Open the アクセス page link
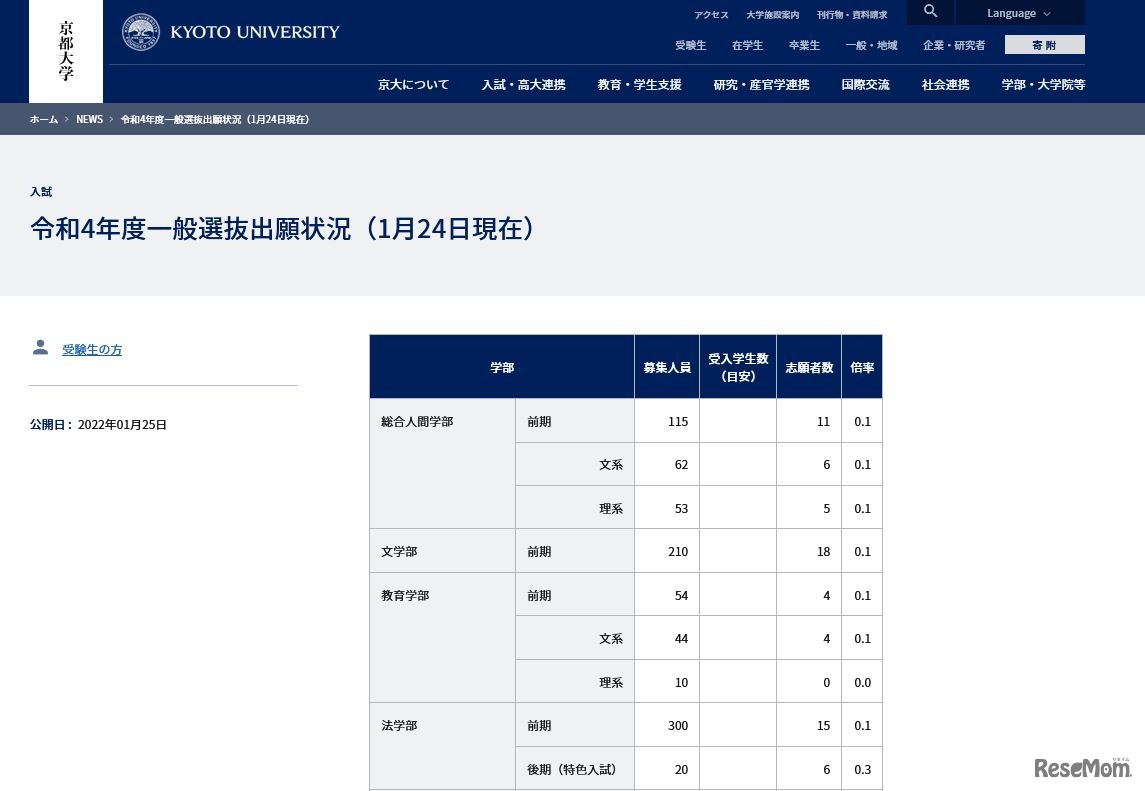Screen dimensions: 1145x791 coord(711,14)
